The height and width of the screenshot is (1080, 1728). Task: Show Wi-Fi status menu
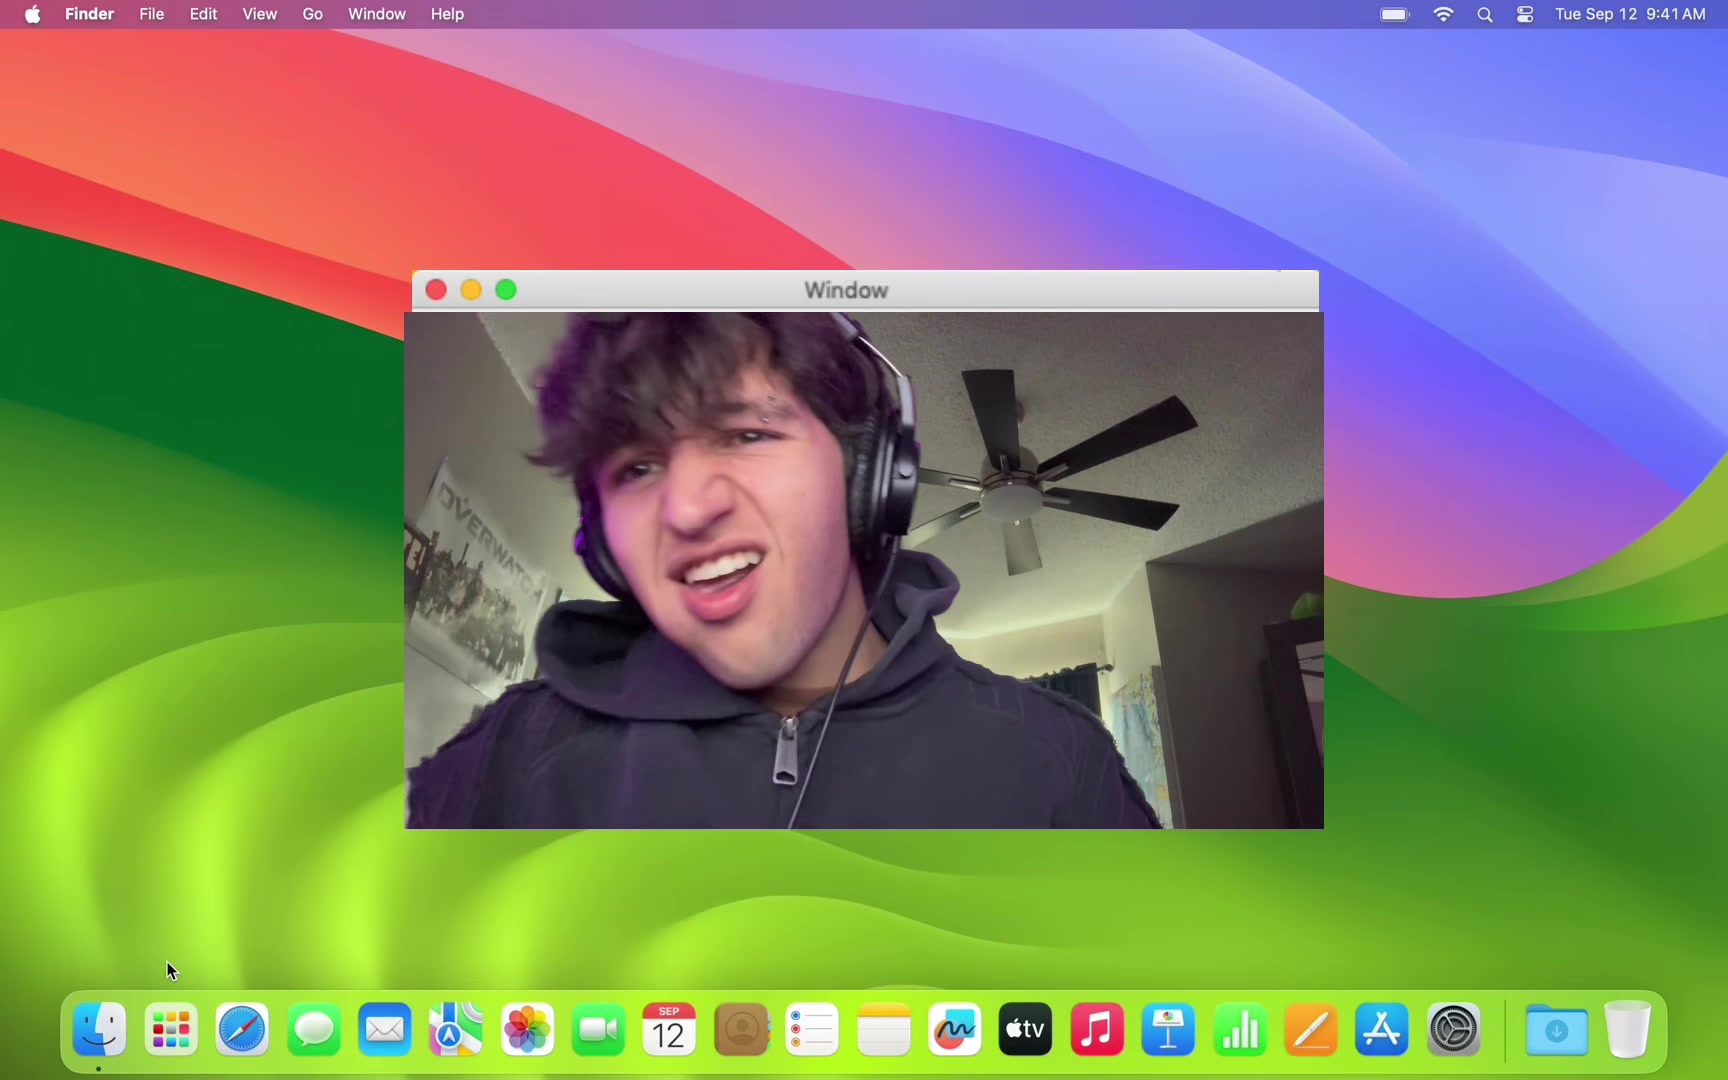pyautogui.click(x=1444, y=15)
